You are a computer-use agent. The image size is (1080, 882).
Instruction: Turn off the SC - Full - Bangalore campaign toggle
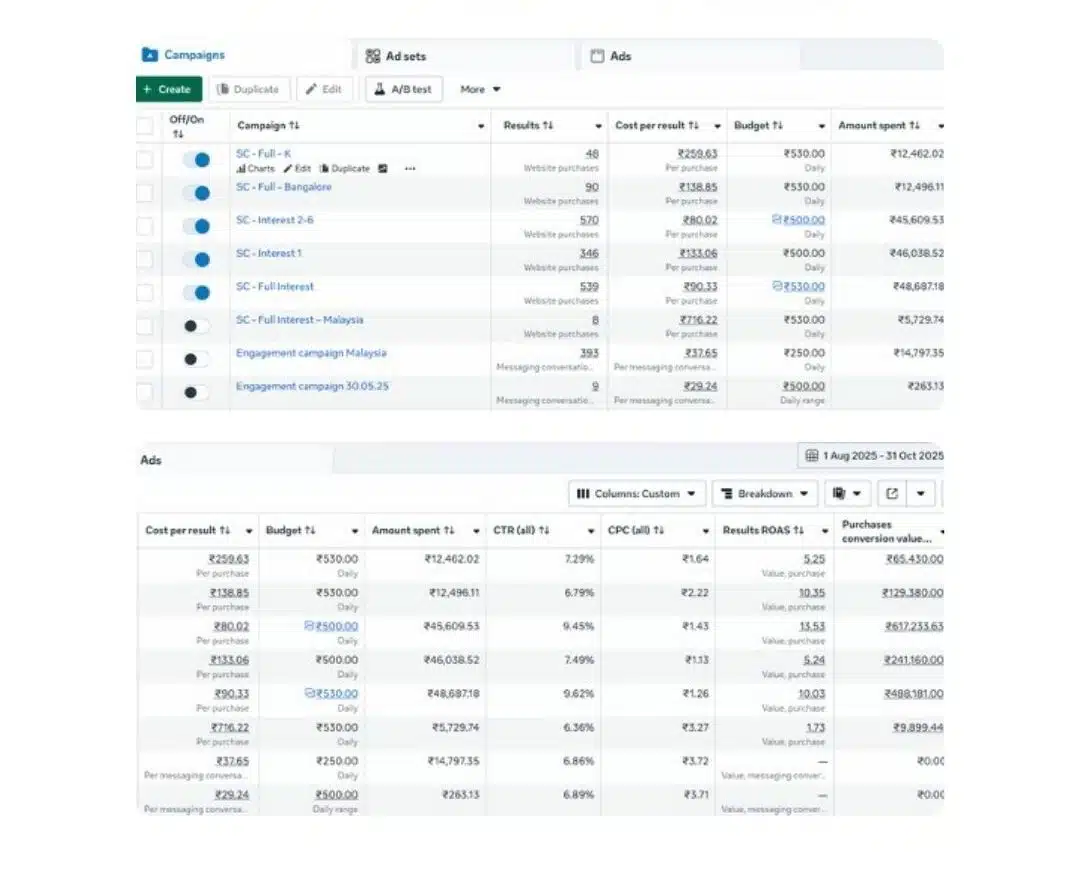click(198, 193)
